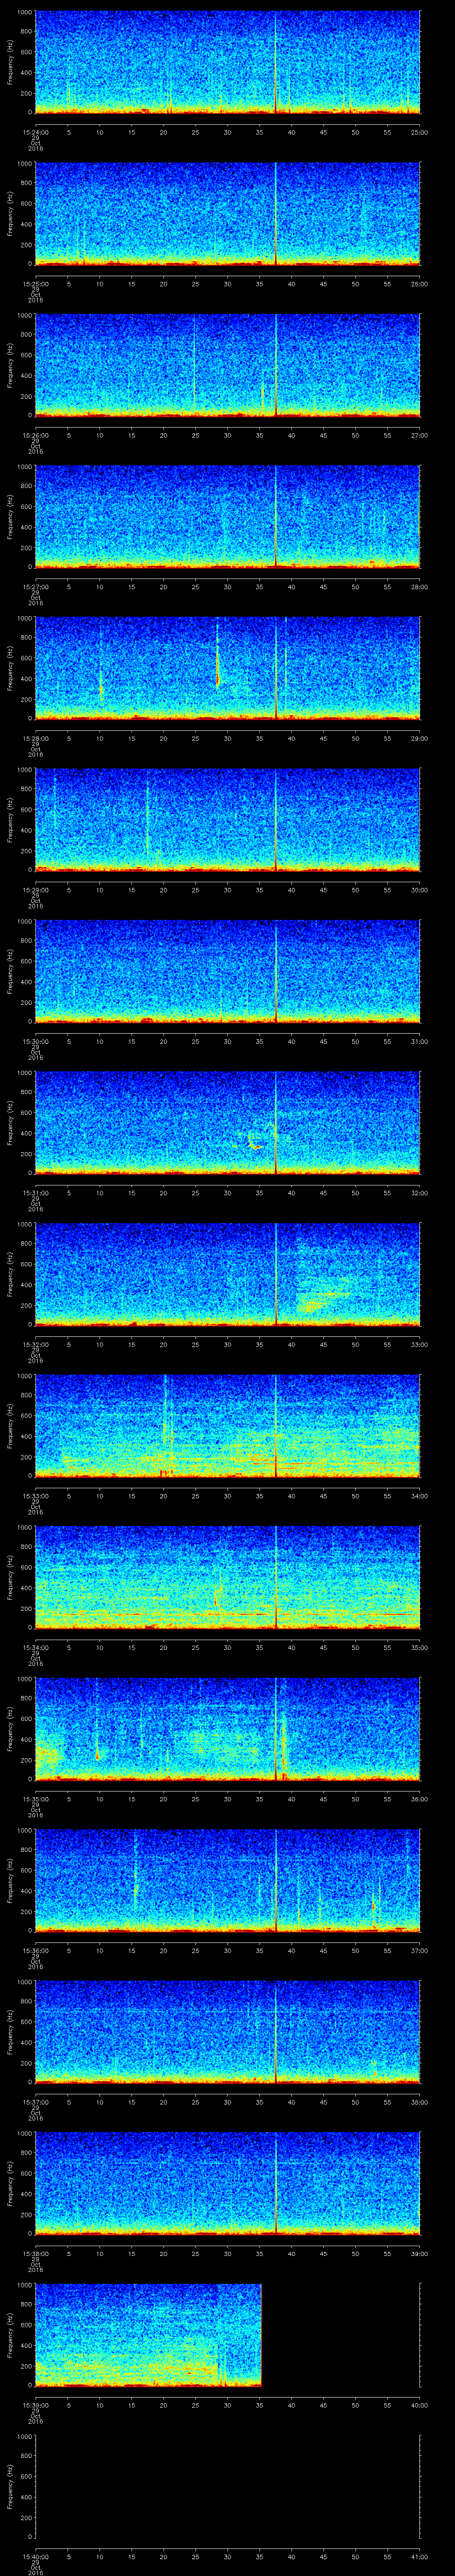Open the spectrogram panel starting at 15:35:00

click(227, 1728)
